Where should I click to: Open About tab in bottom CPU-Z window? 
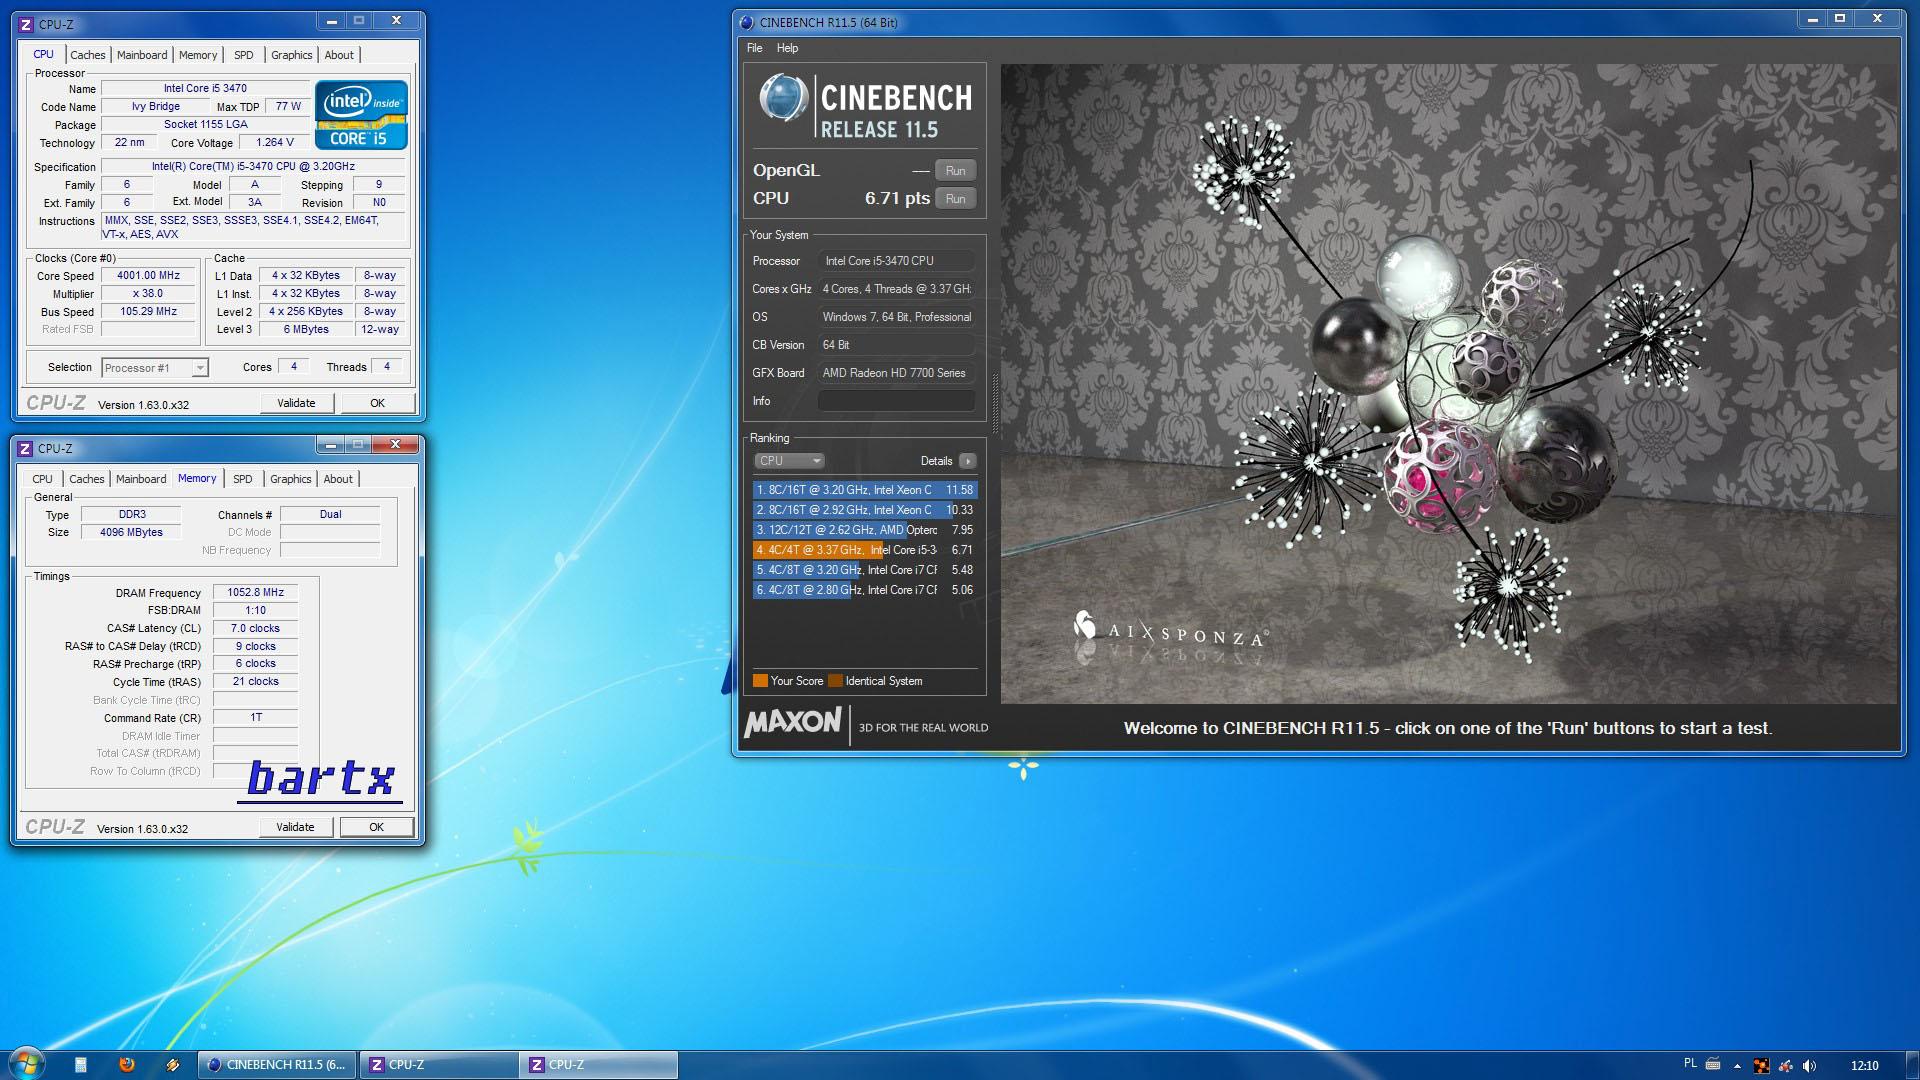click(x=338, y=479)
